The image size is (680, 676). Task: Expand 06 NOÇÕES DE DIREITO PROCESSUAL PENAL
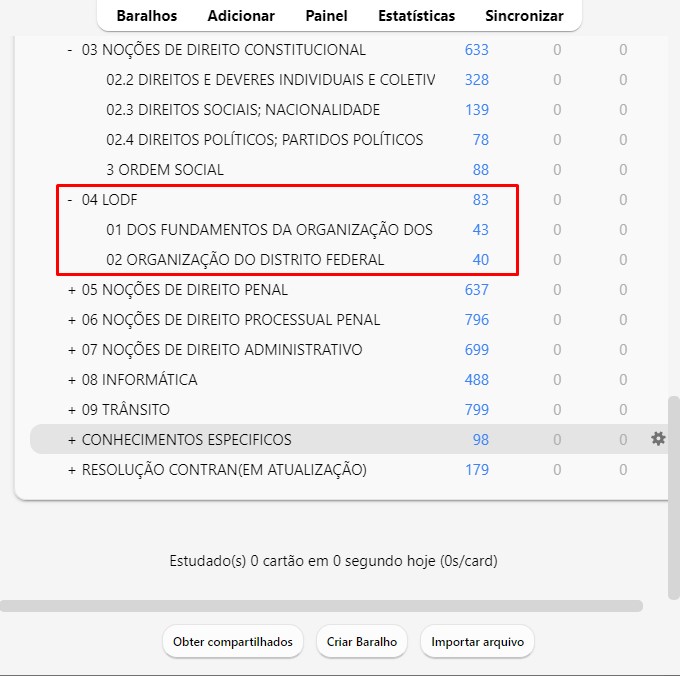point(72,320)
